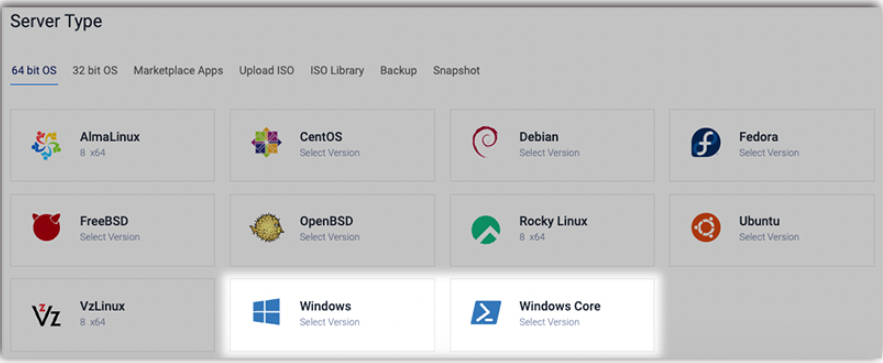Open OpenBSD Select Version dropdown
This screenshot has height=363, width=883.
pyautogui.click(x=329, y=237)
